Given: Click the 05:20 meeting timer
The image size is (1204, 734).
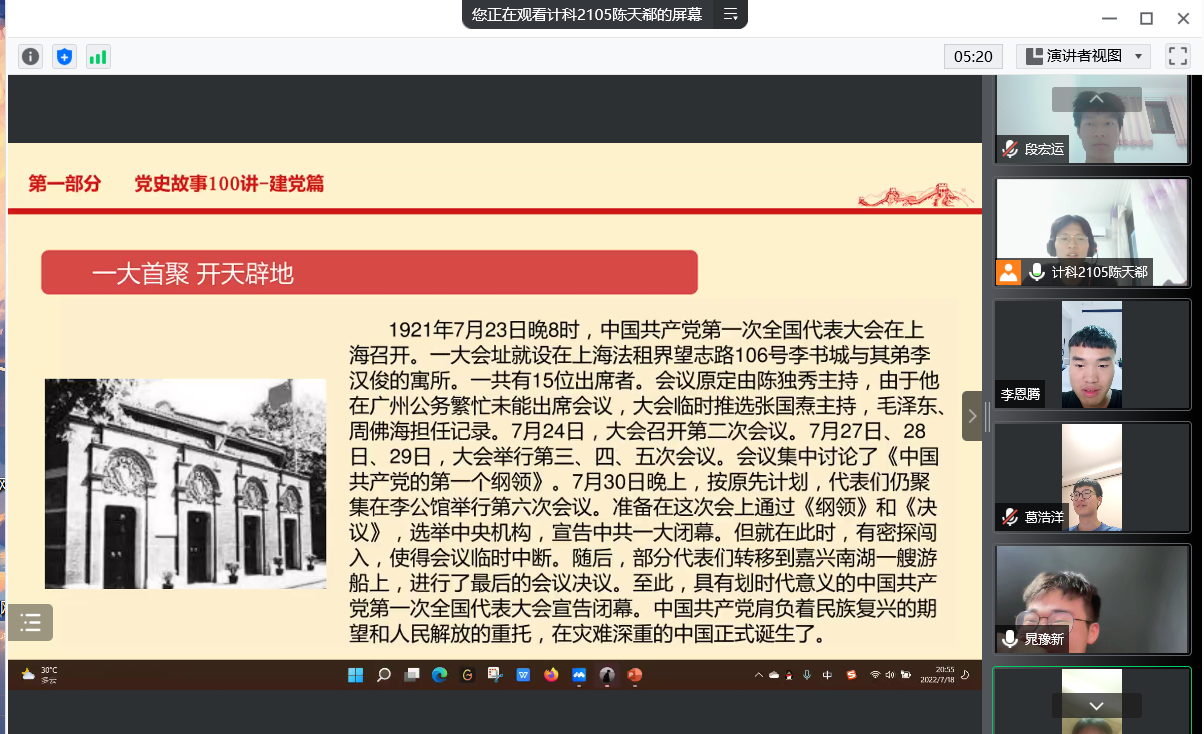Looking at the screenshot, I should click(973, 56).
